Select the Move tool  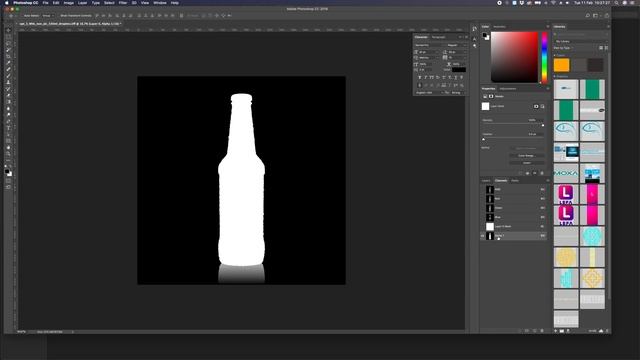8,30
